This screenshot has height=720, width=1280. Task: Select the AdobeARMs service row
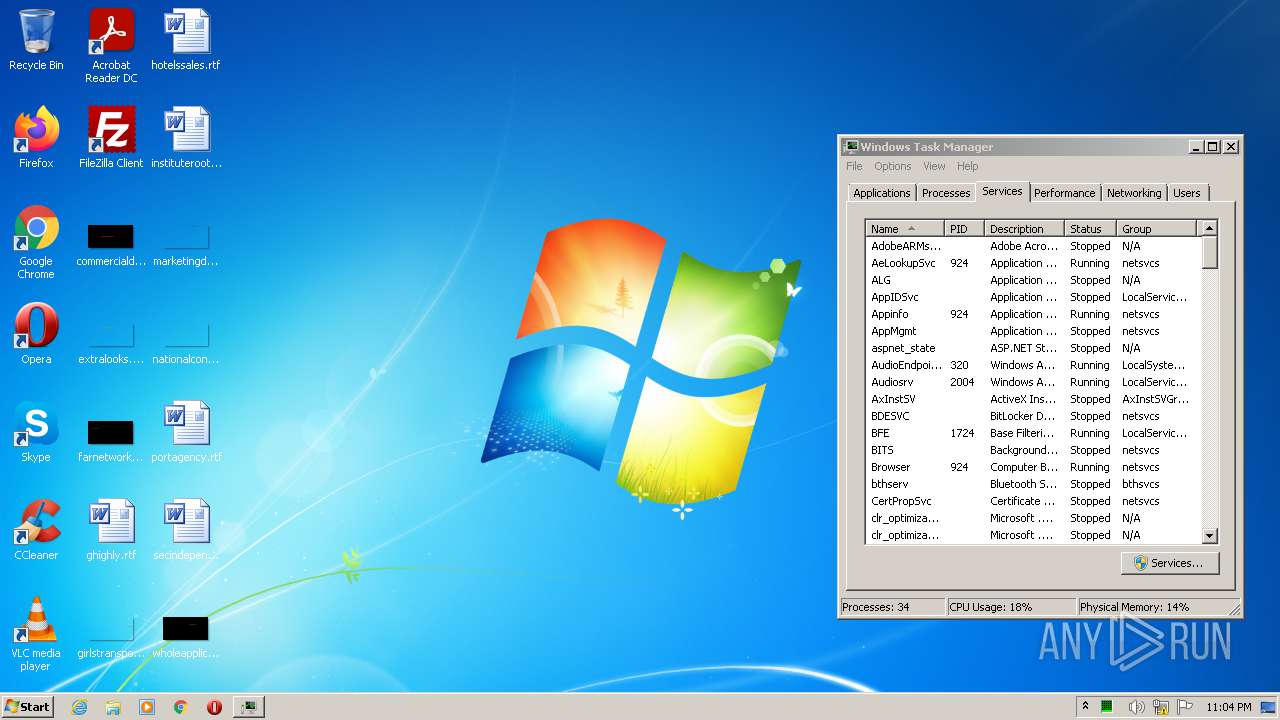pyautogui.click(x=1033, y=246)
